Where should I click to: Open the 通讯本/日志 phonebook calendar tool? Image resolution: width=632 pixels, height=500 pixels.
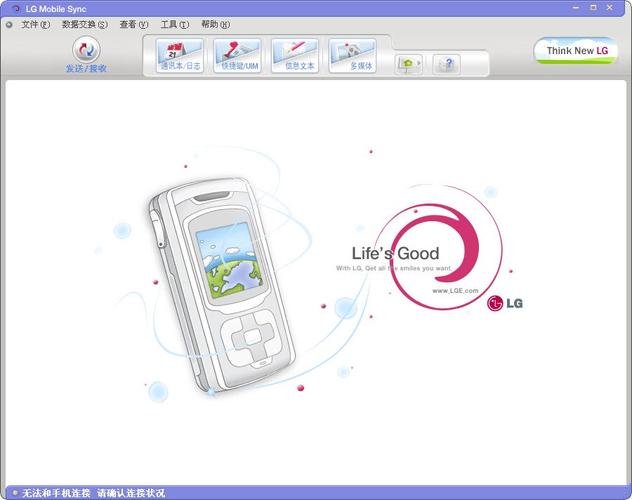[180, 56]
